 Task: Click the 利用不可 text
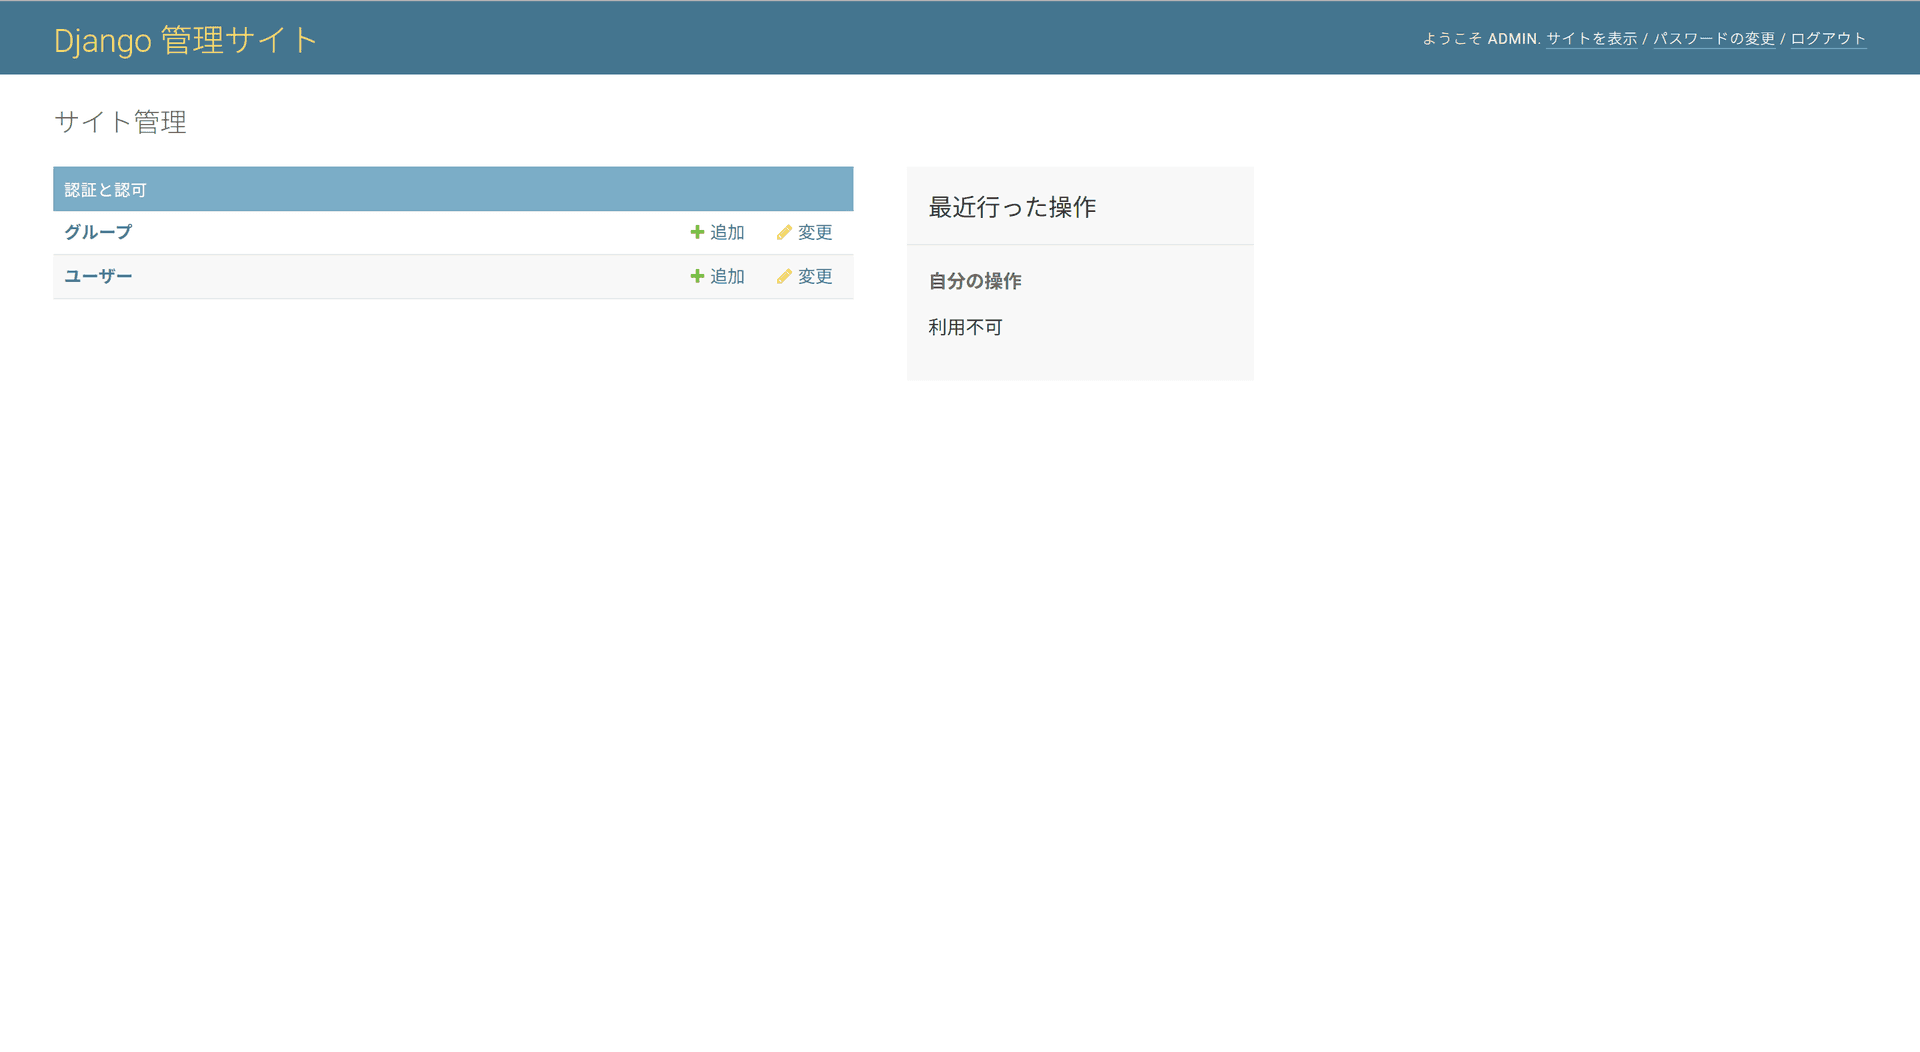click(965, 327)
